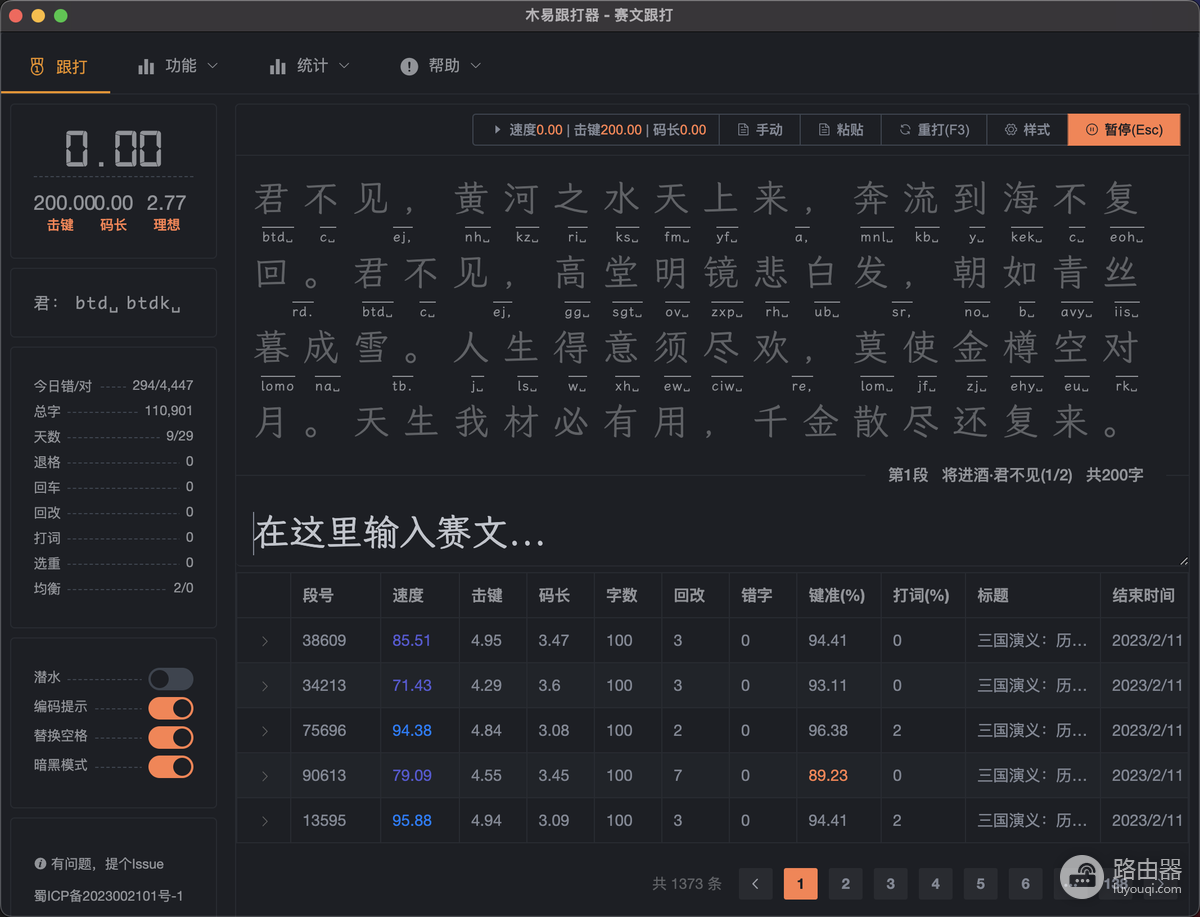
Task: Click the large 0.00 speed display
Action: tap(113, 149)
